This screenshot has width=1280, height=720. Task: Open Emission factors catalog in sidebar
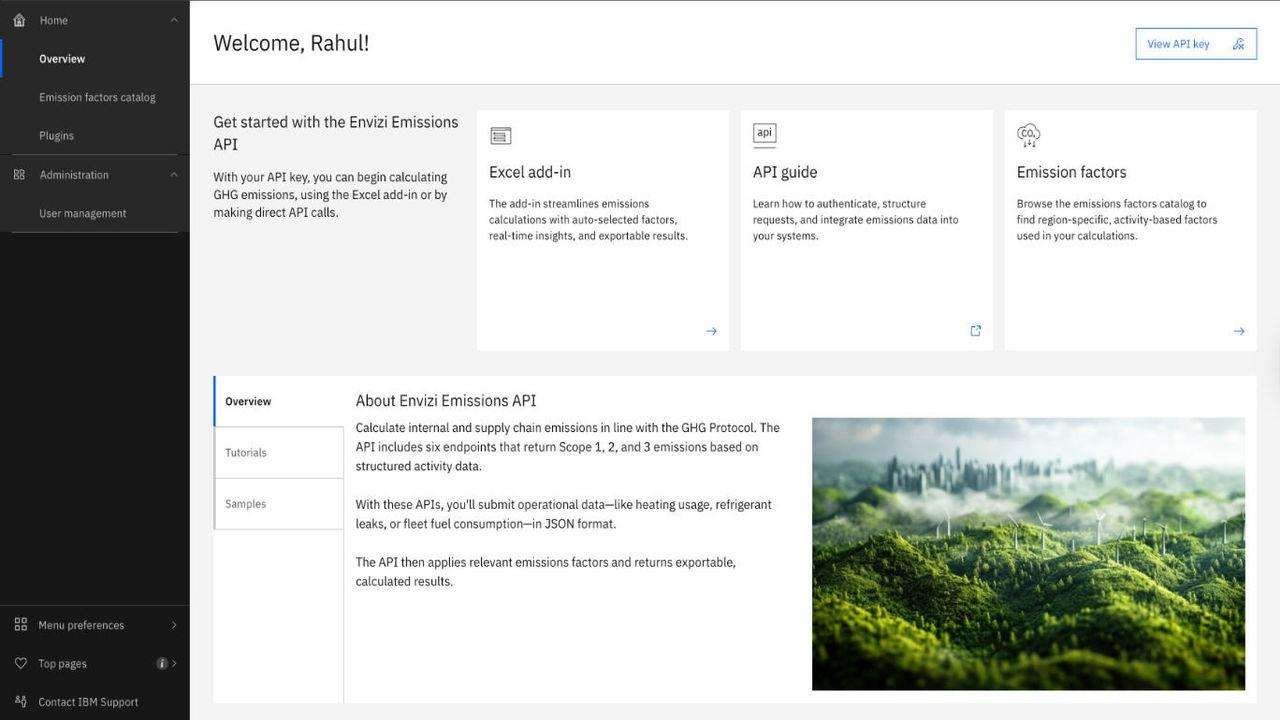click(97, 97)
